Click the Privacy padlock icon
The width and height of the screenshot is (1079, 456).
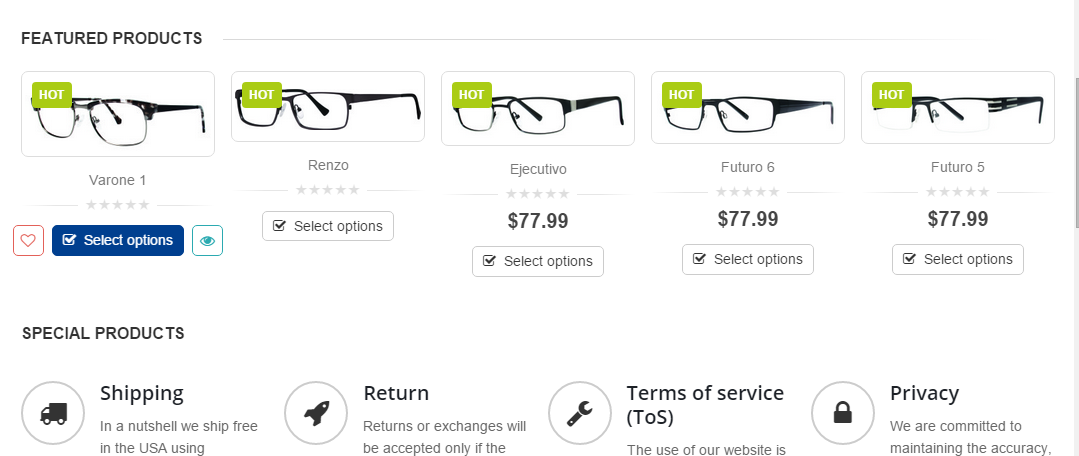click(843, 413)
